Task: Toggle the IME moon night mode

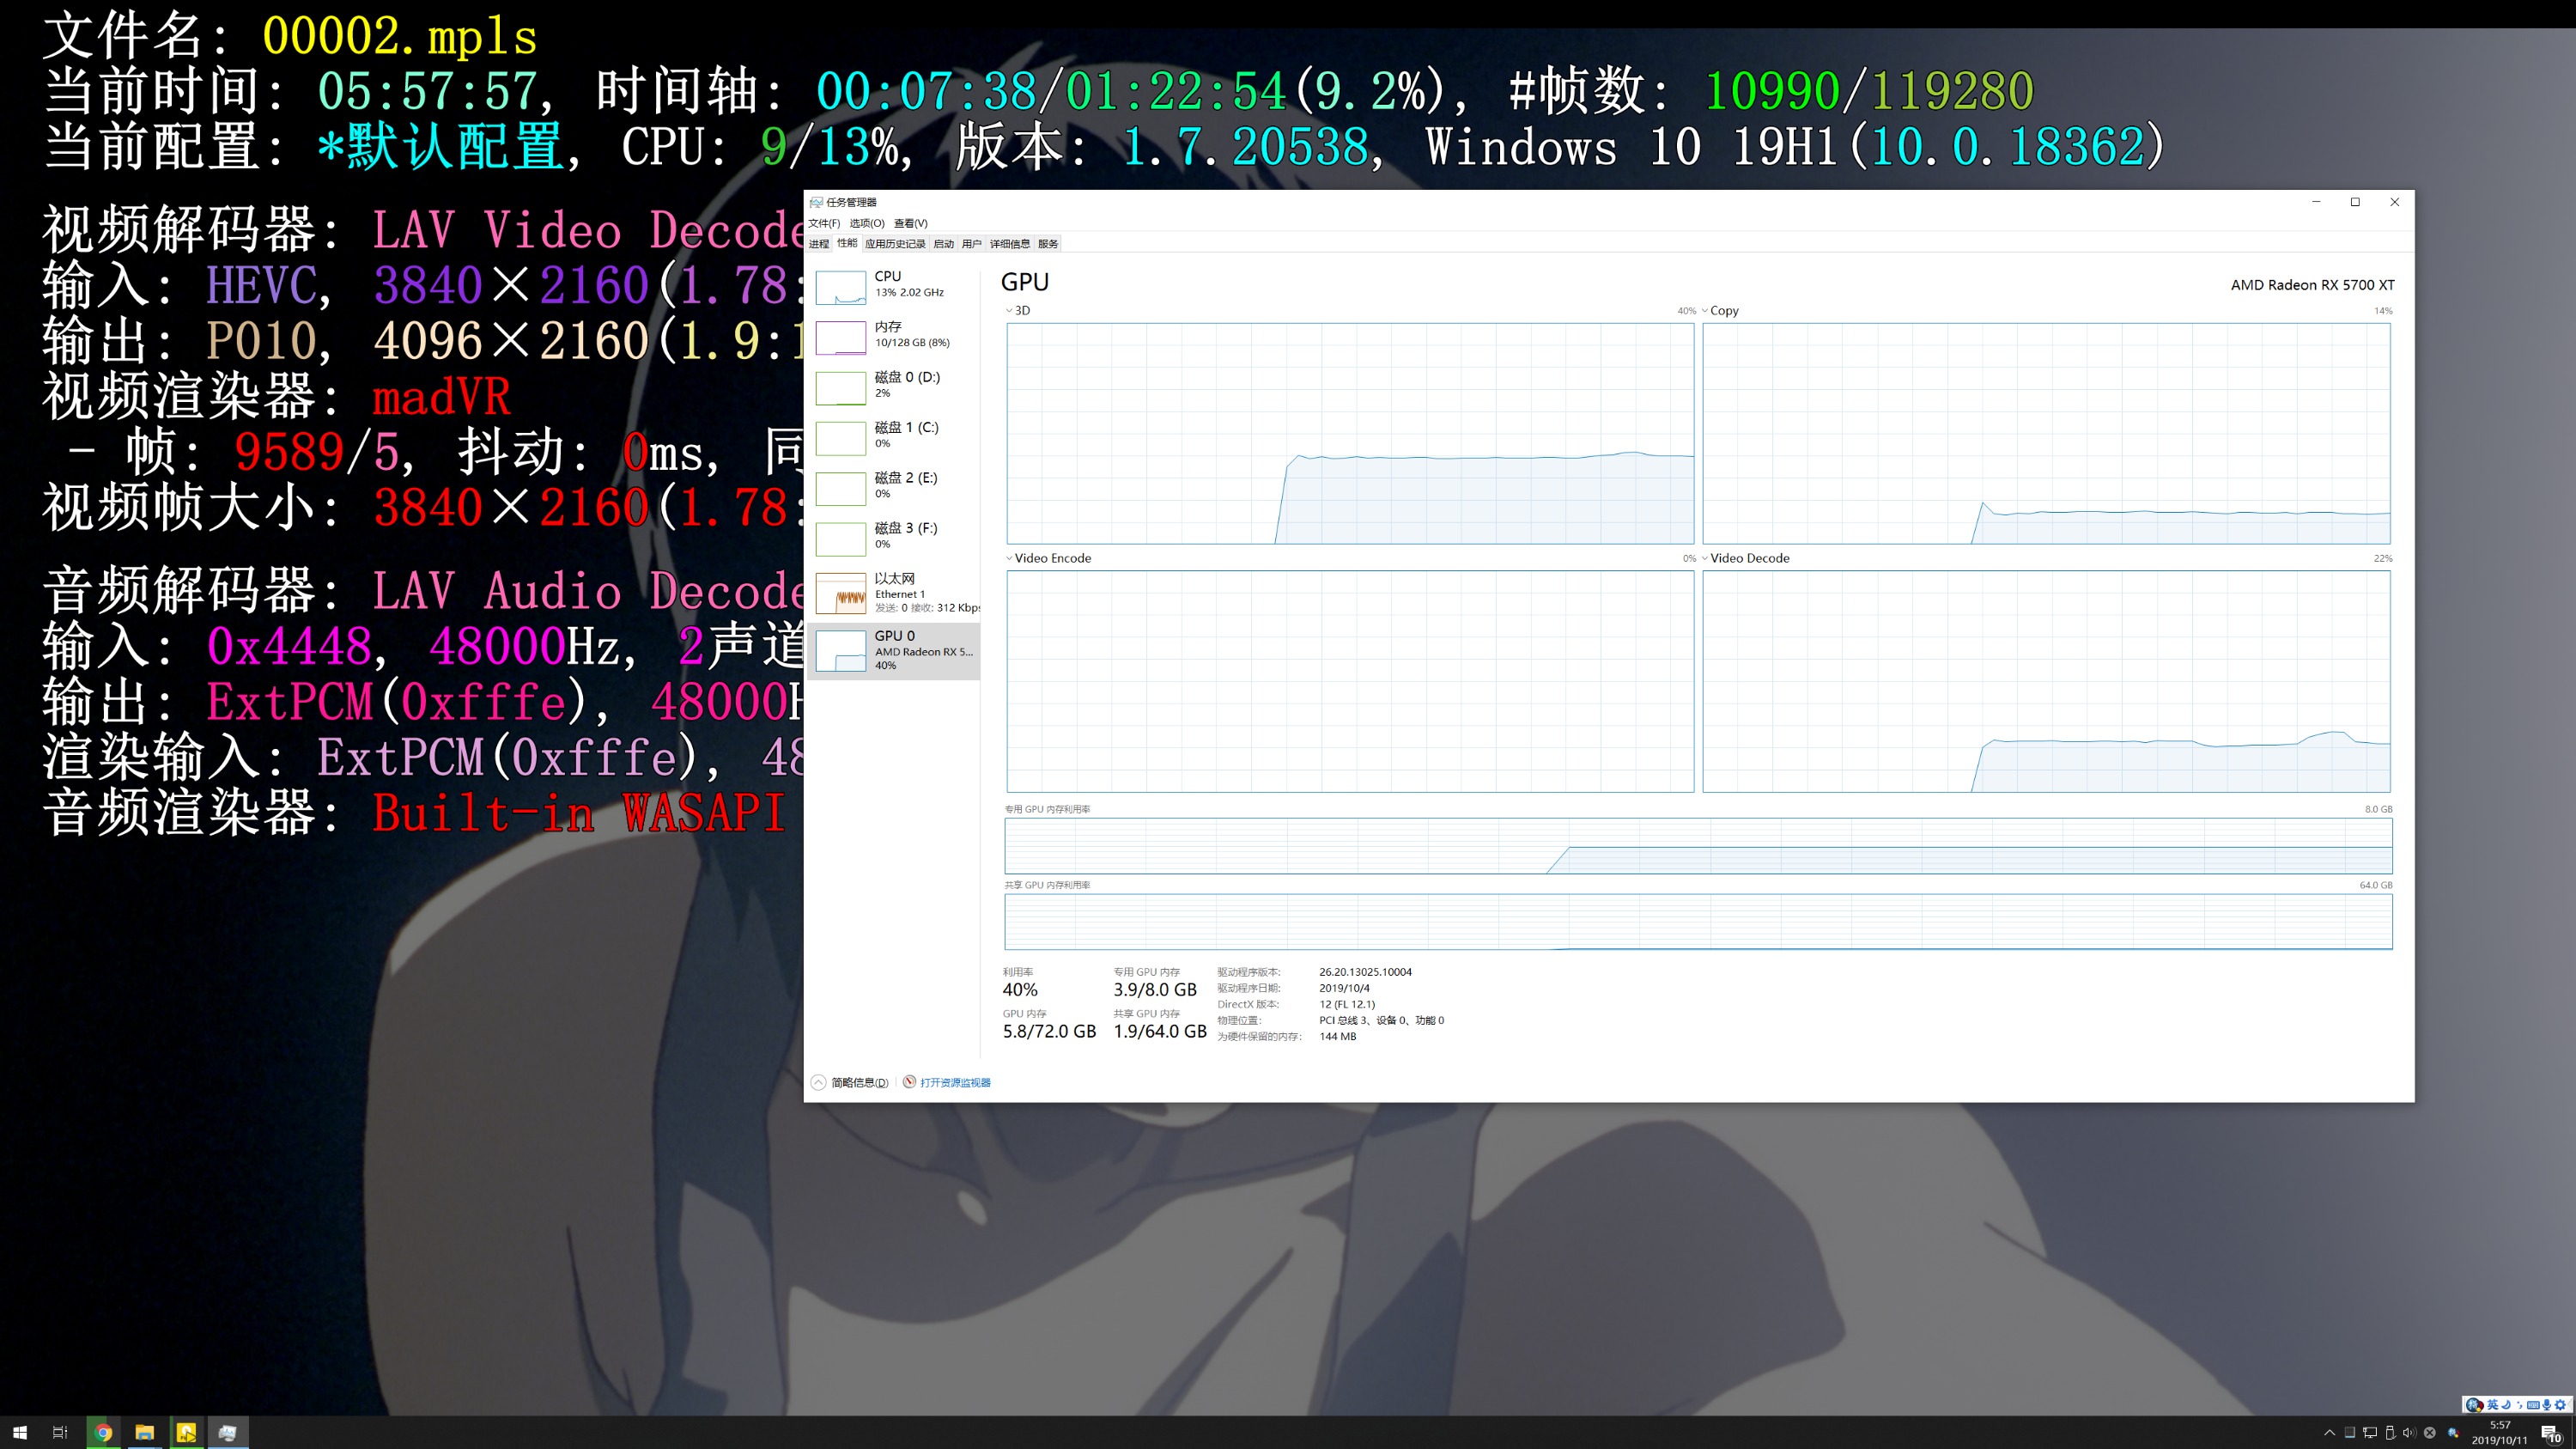Action: pyautogui.click(x=2506, y=1405)
